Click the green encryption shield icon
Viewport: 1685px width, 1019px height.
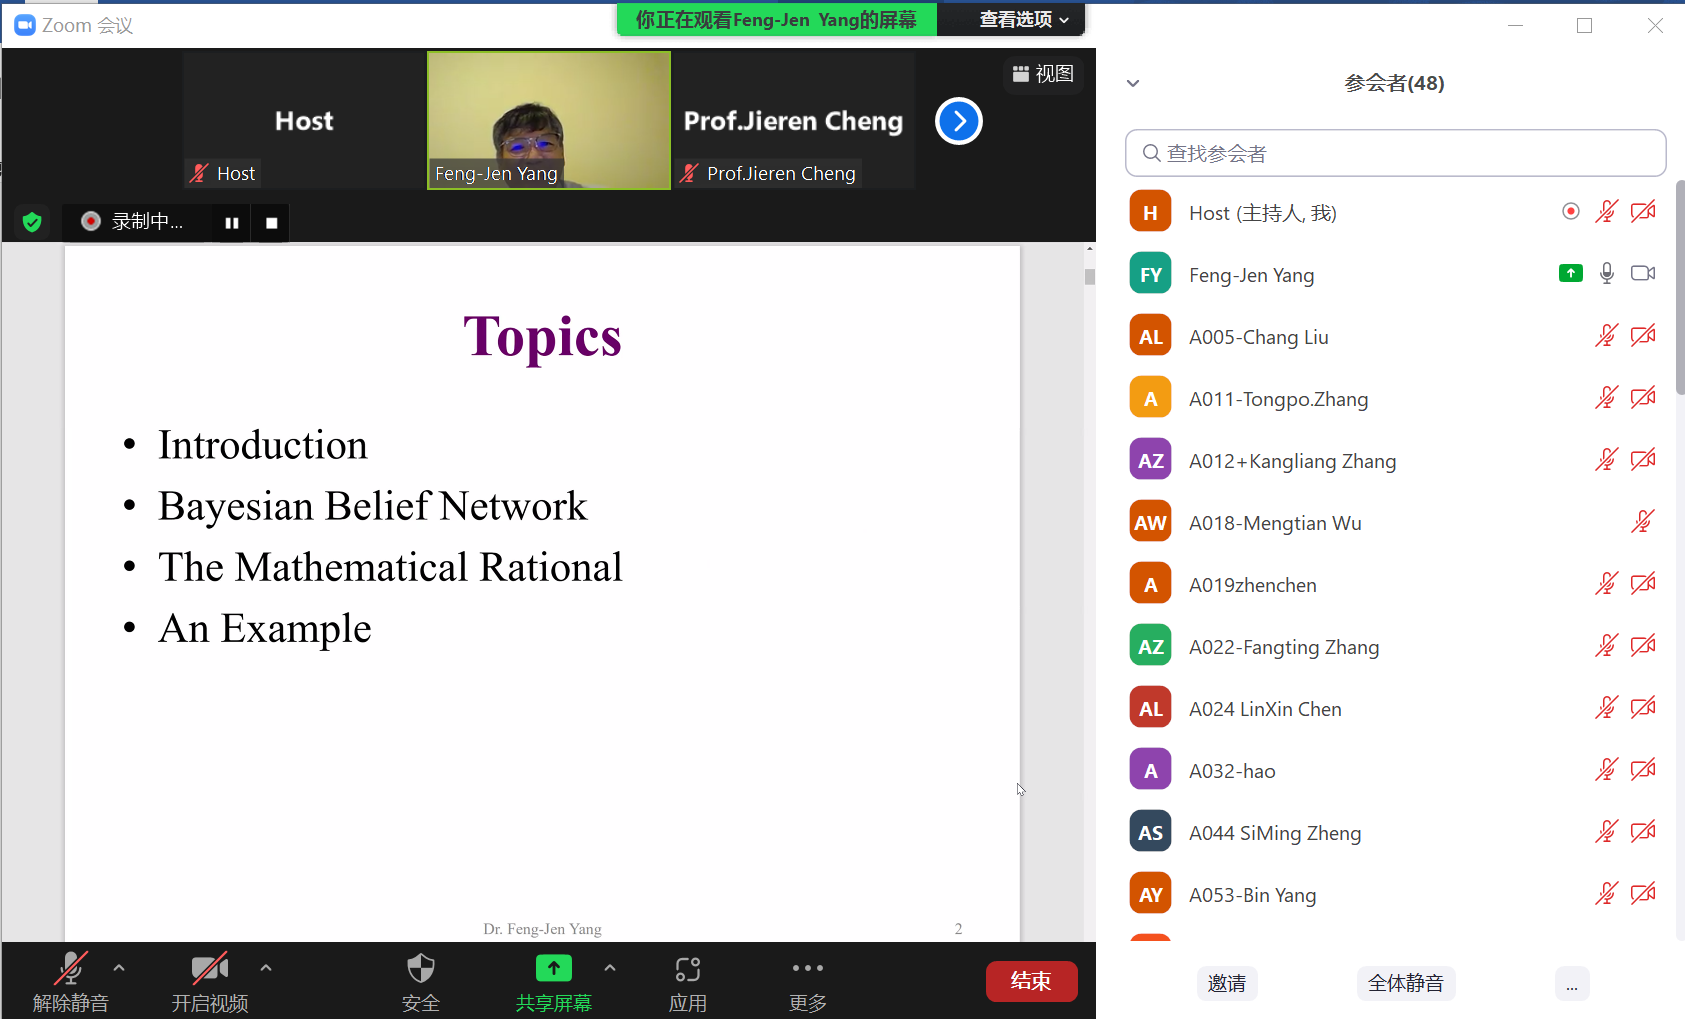coord(32,222)
